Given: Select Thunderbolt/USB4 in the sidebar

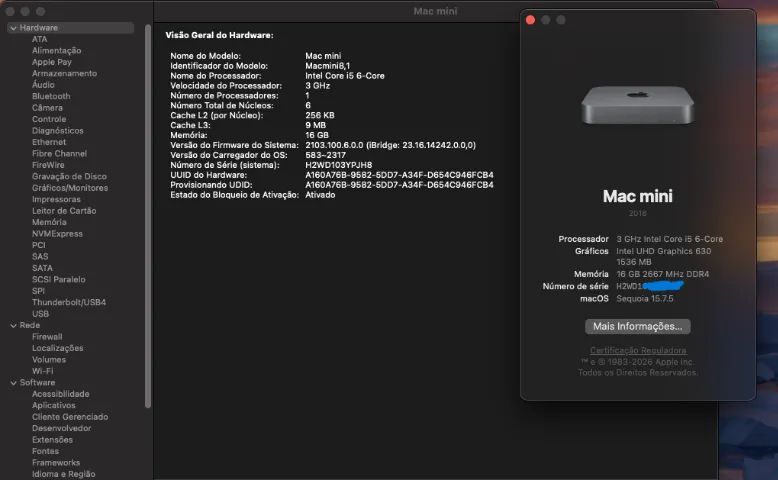Looking at the screenshot, I should (69, 302).
